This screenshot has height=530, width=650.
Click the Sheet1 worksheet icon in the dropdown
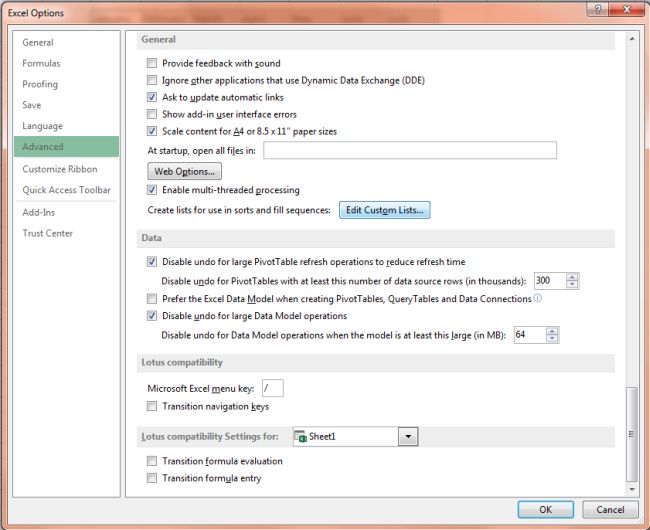(x=300, y=436)
